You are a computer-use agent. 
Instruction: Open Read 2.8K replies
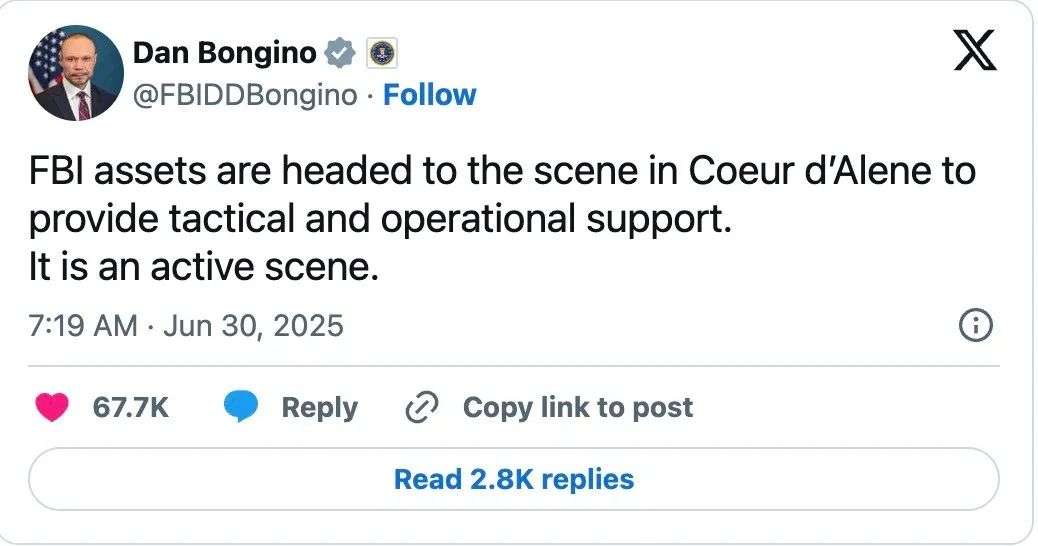tap(514, 479)
